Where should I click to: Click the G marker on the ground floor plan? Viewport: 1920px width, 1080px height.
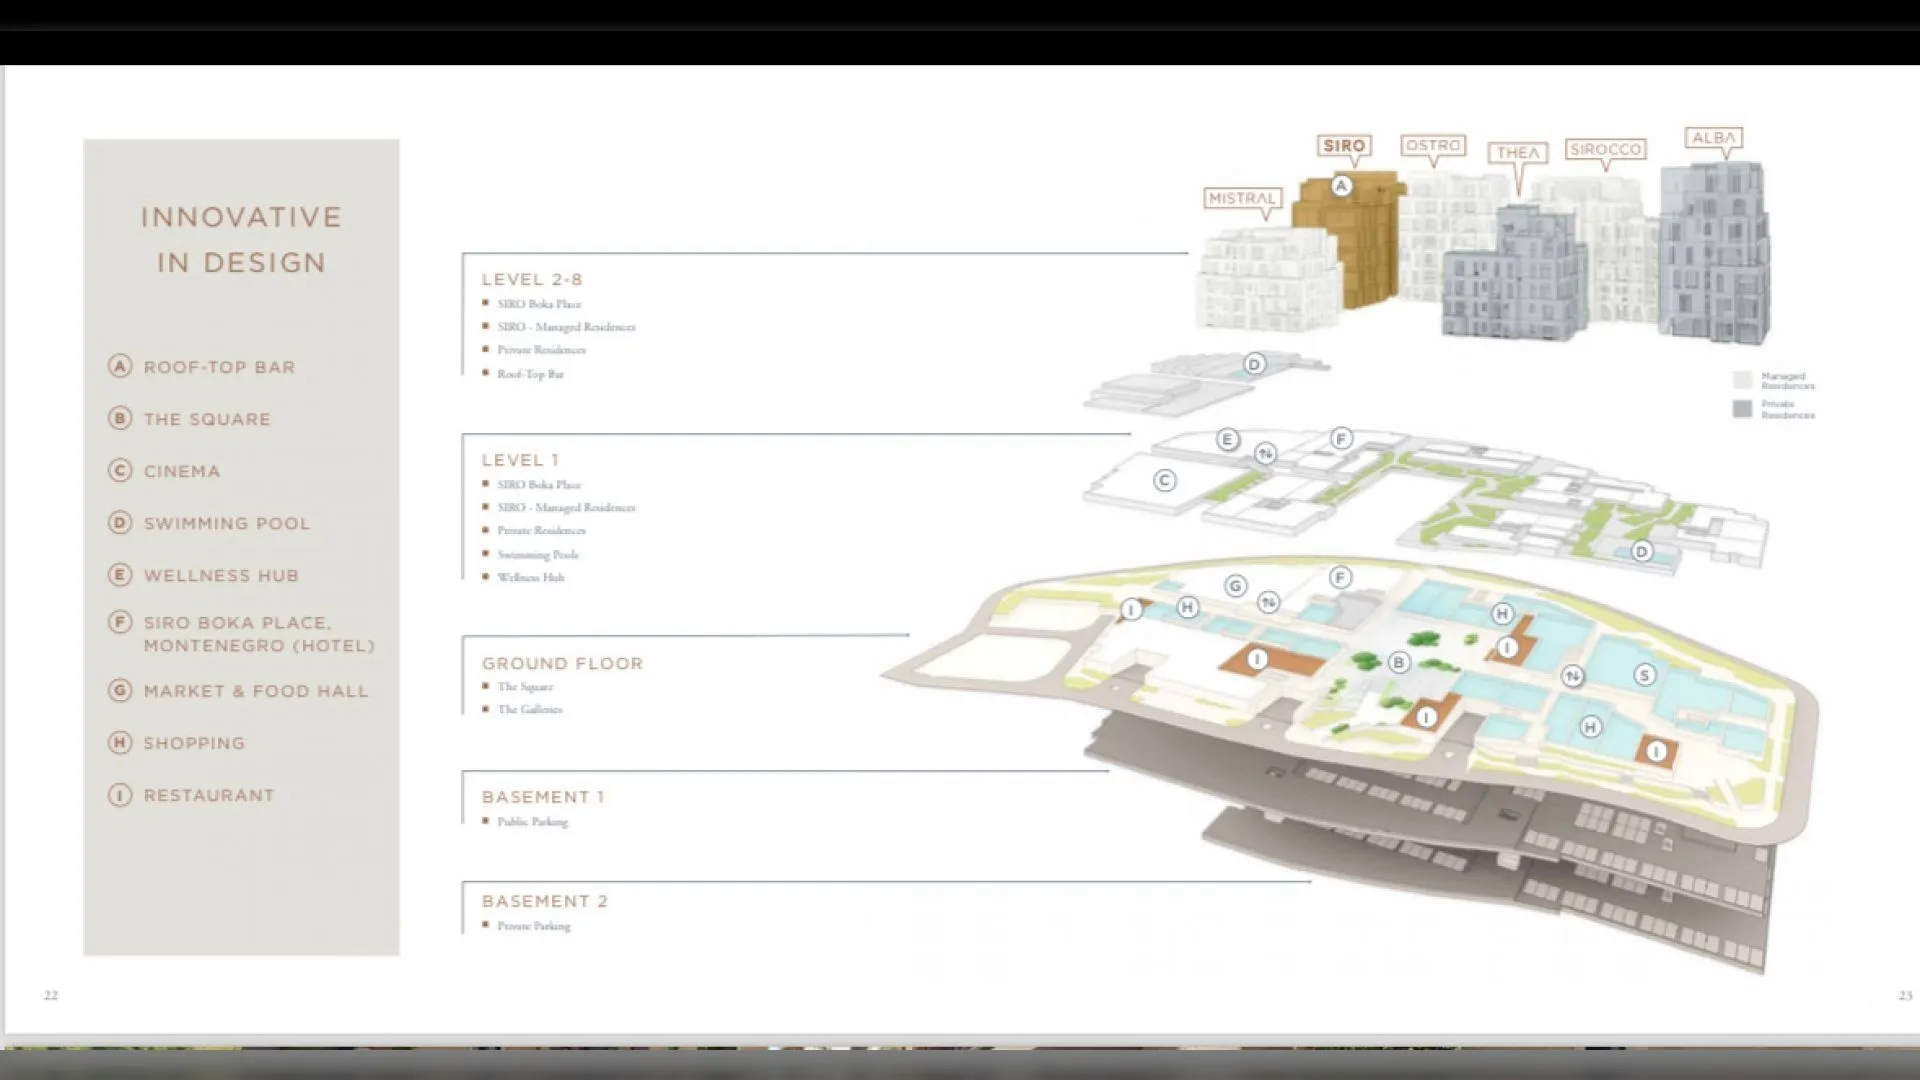(1236, 586)
